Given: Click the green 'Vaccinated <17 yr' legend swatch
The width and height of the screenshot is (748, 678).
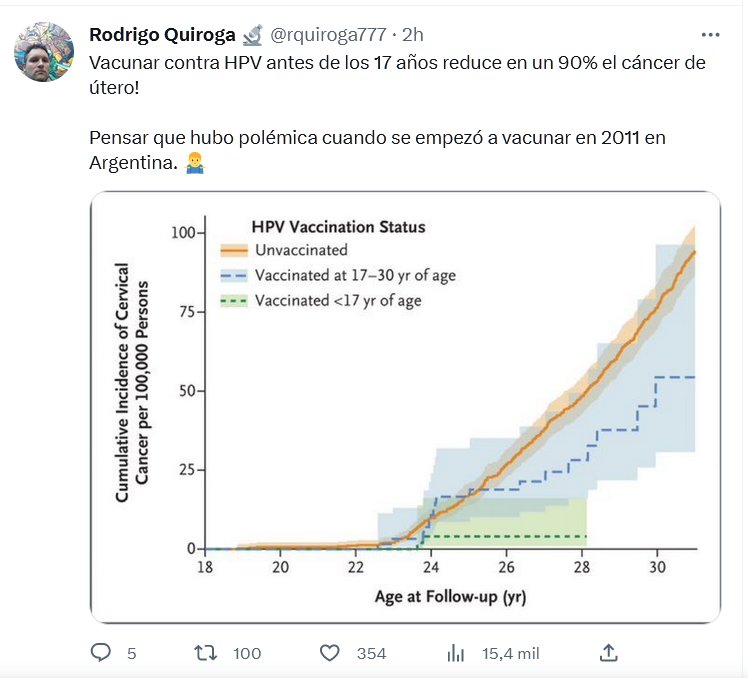Looking at the screenshot, I should tap(233, 300).
